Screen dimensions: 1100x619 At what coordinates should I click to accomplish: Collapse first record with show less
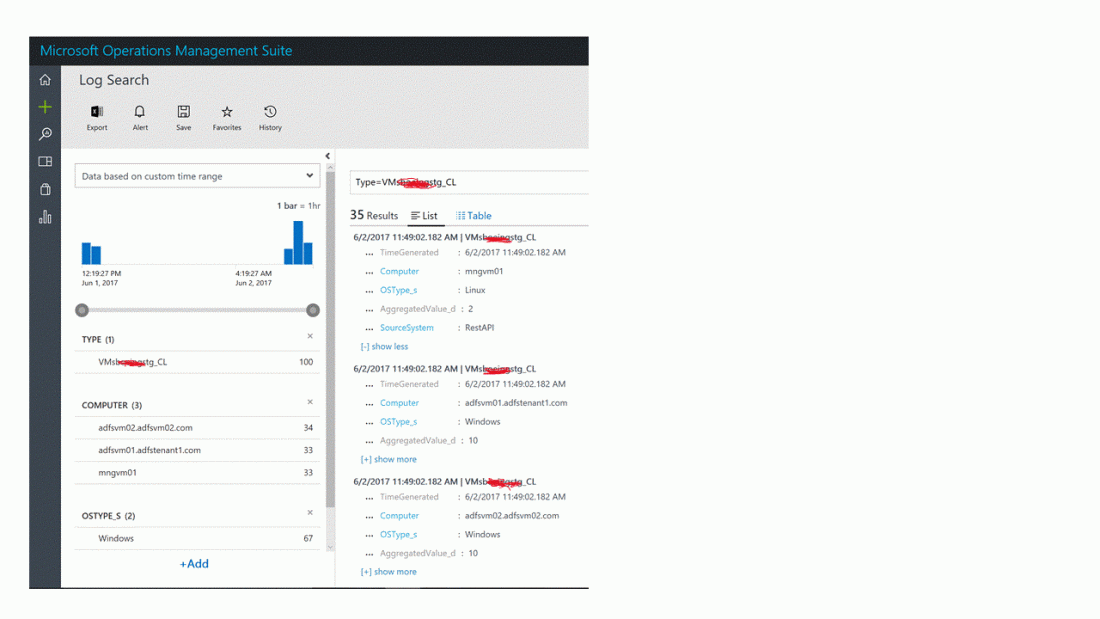(x=385, y=347)
